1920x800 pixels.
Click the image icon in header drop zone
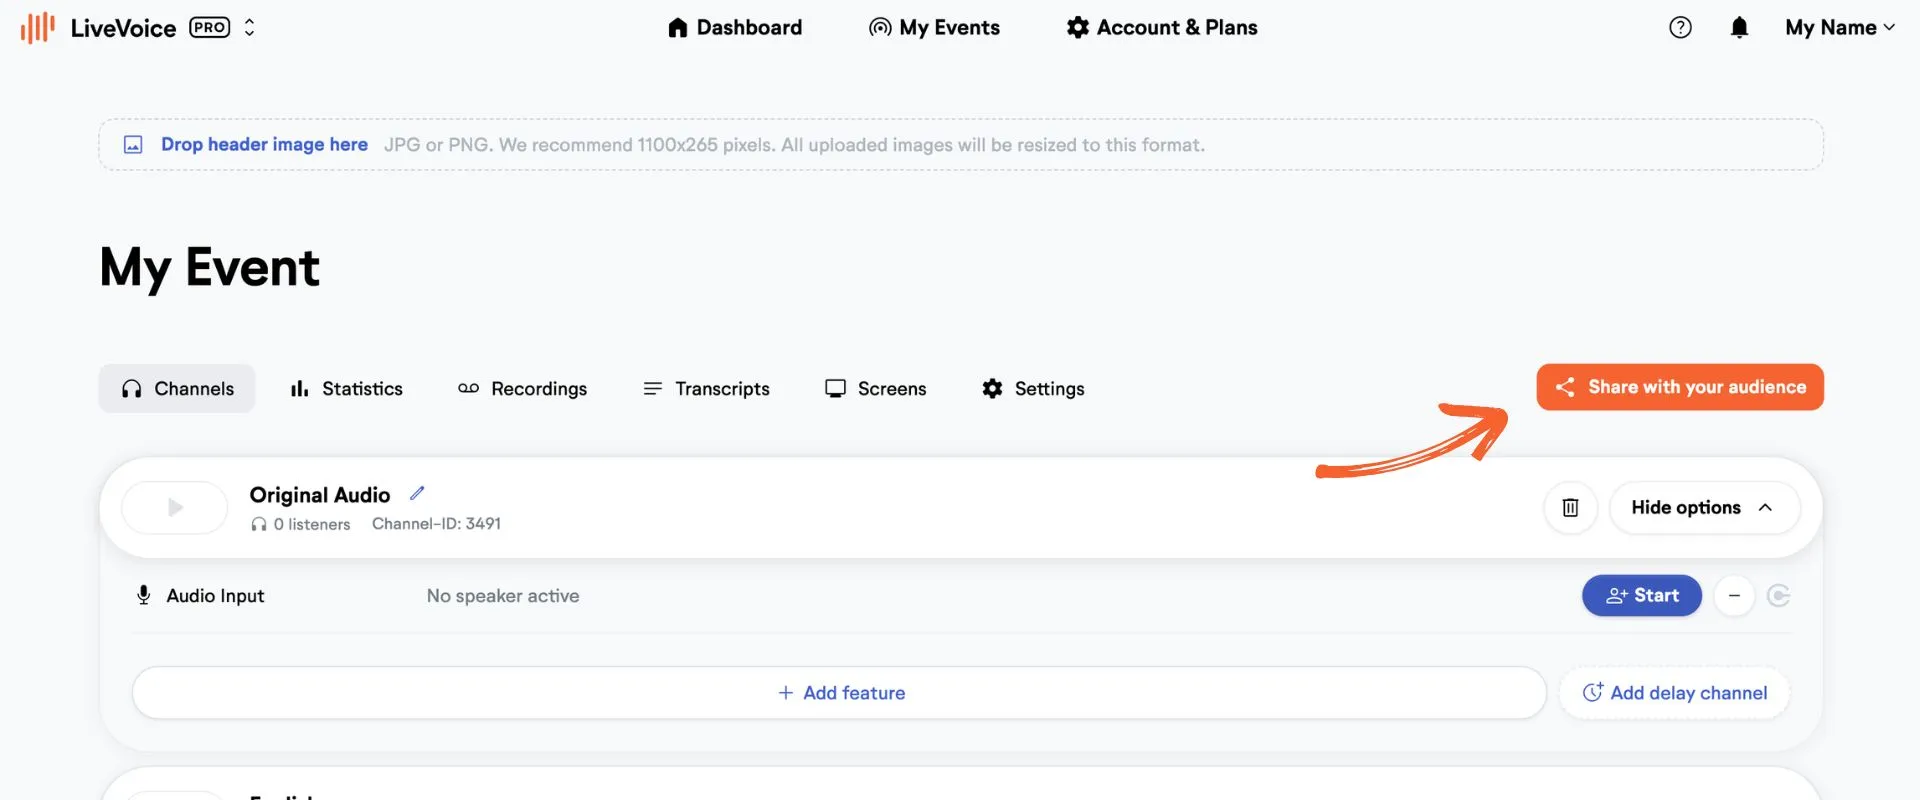pos(133,145)
